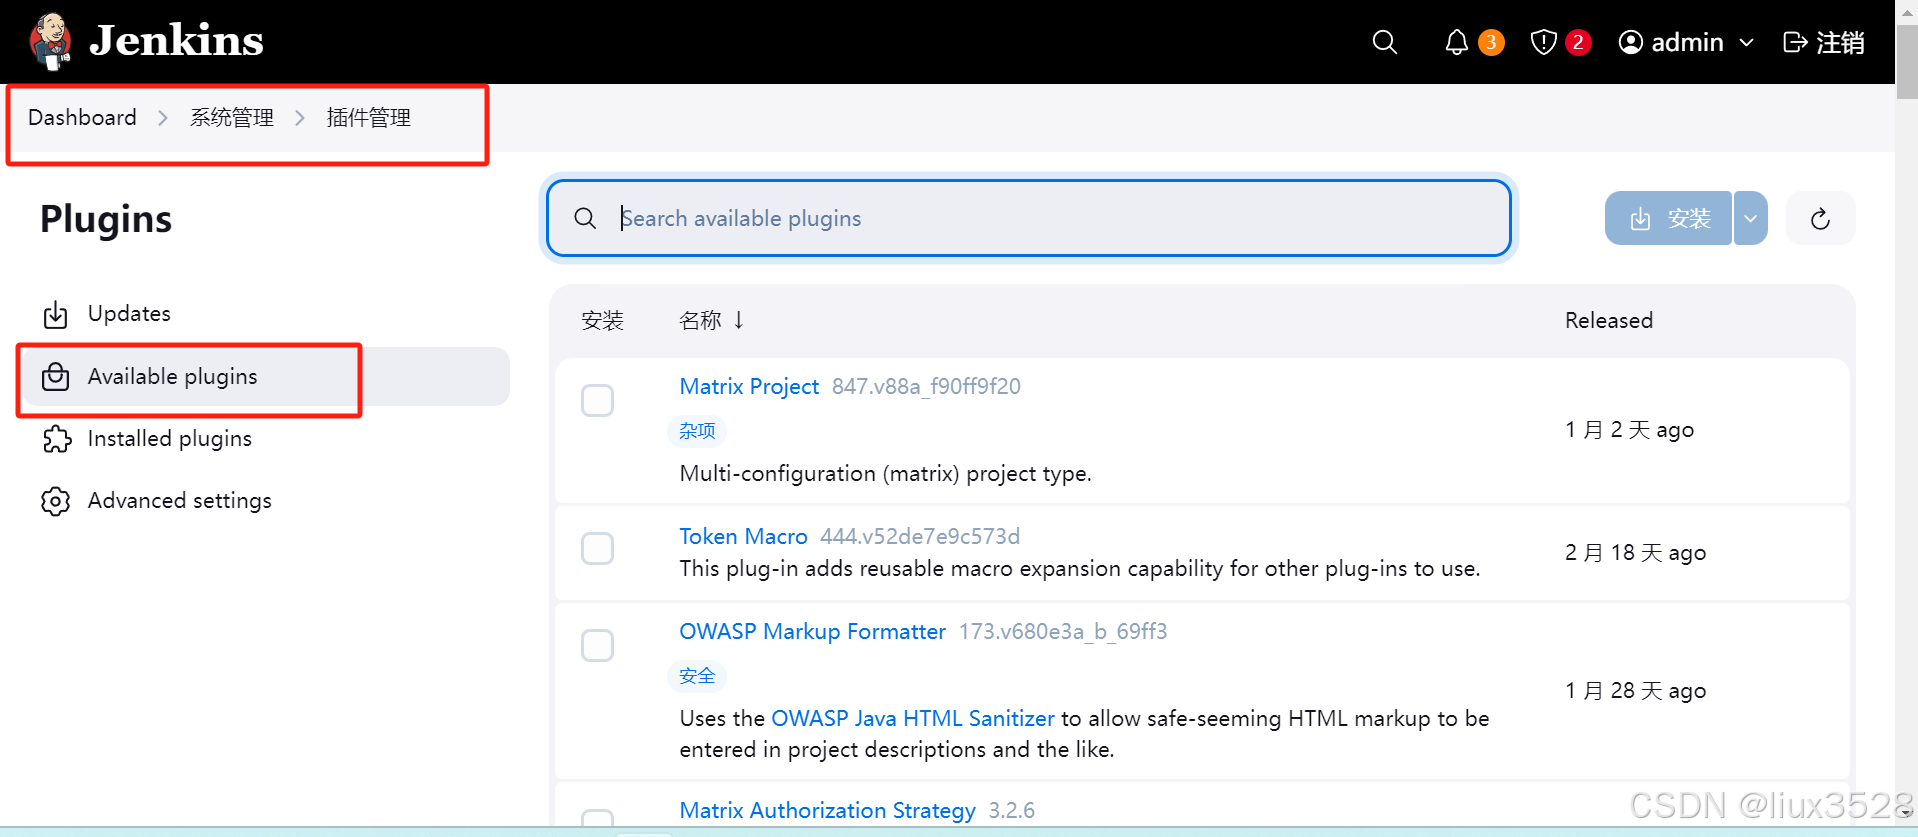The image size is (1918, 837).
Task: Expand the admin user dropdown chevron
Action: (1747, 43)
